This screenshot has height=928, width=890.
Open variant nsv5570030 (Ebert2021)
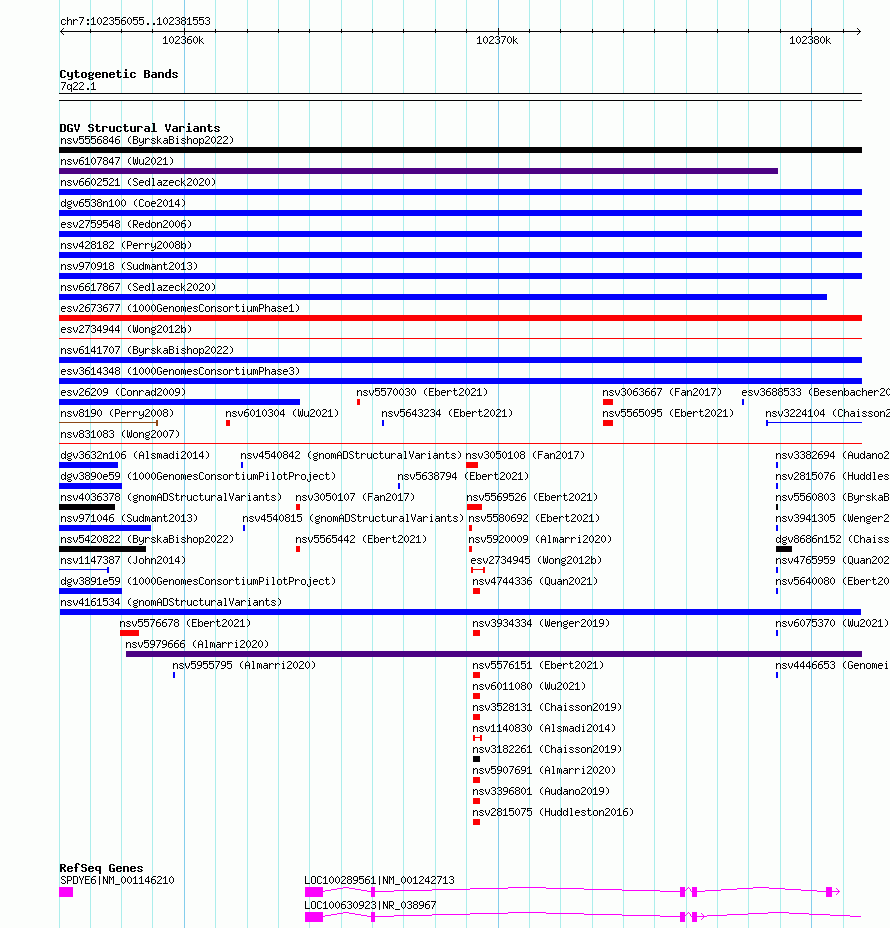coord(422,392)
